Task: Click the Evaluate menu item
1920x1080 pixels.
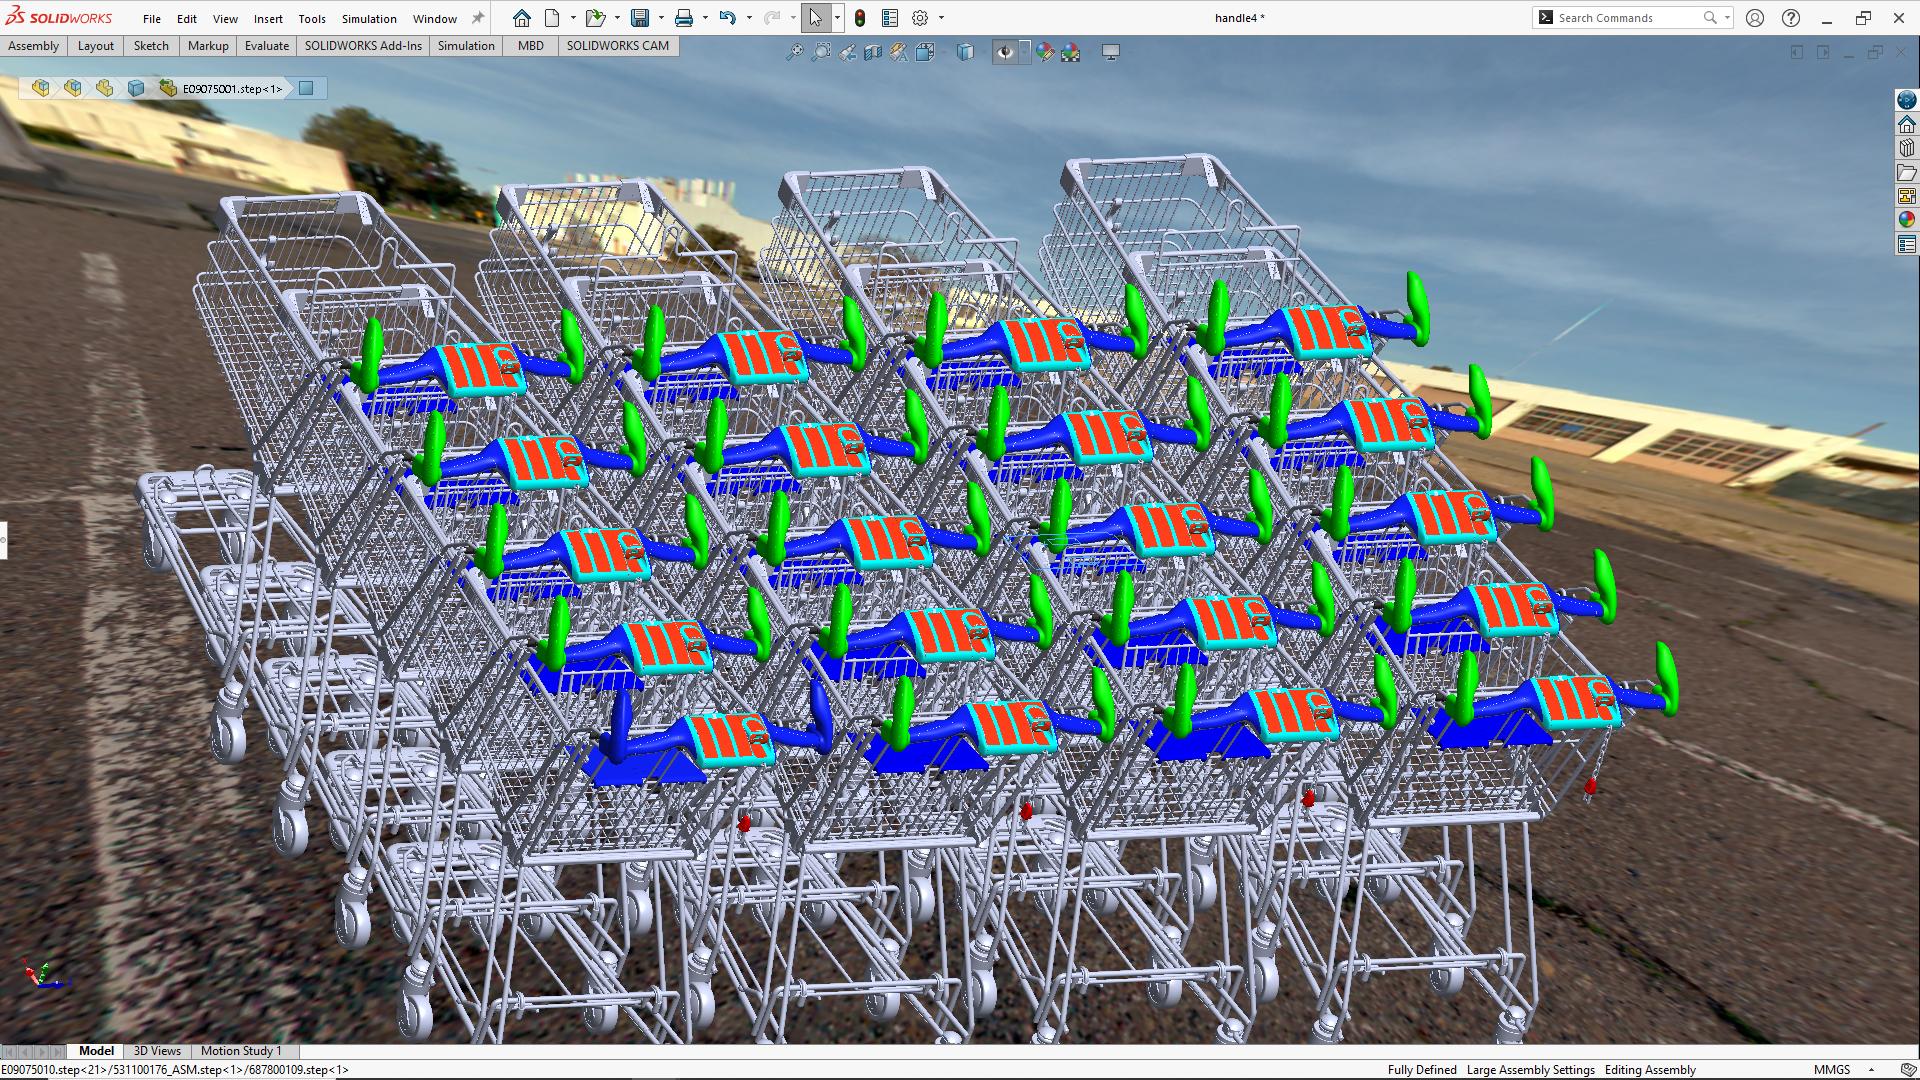Action: pos(265,46)
